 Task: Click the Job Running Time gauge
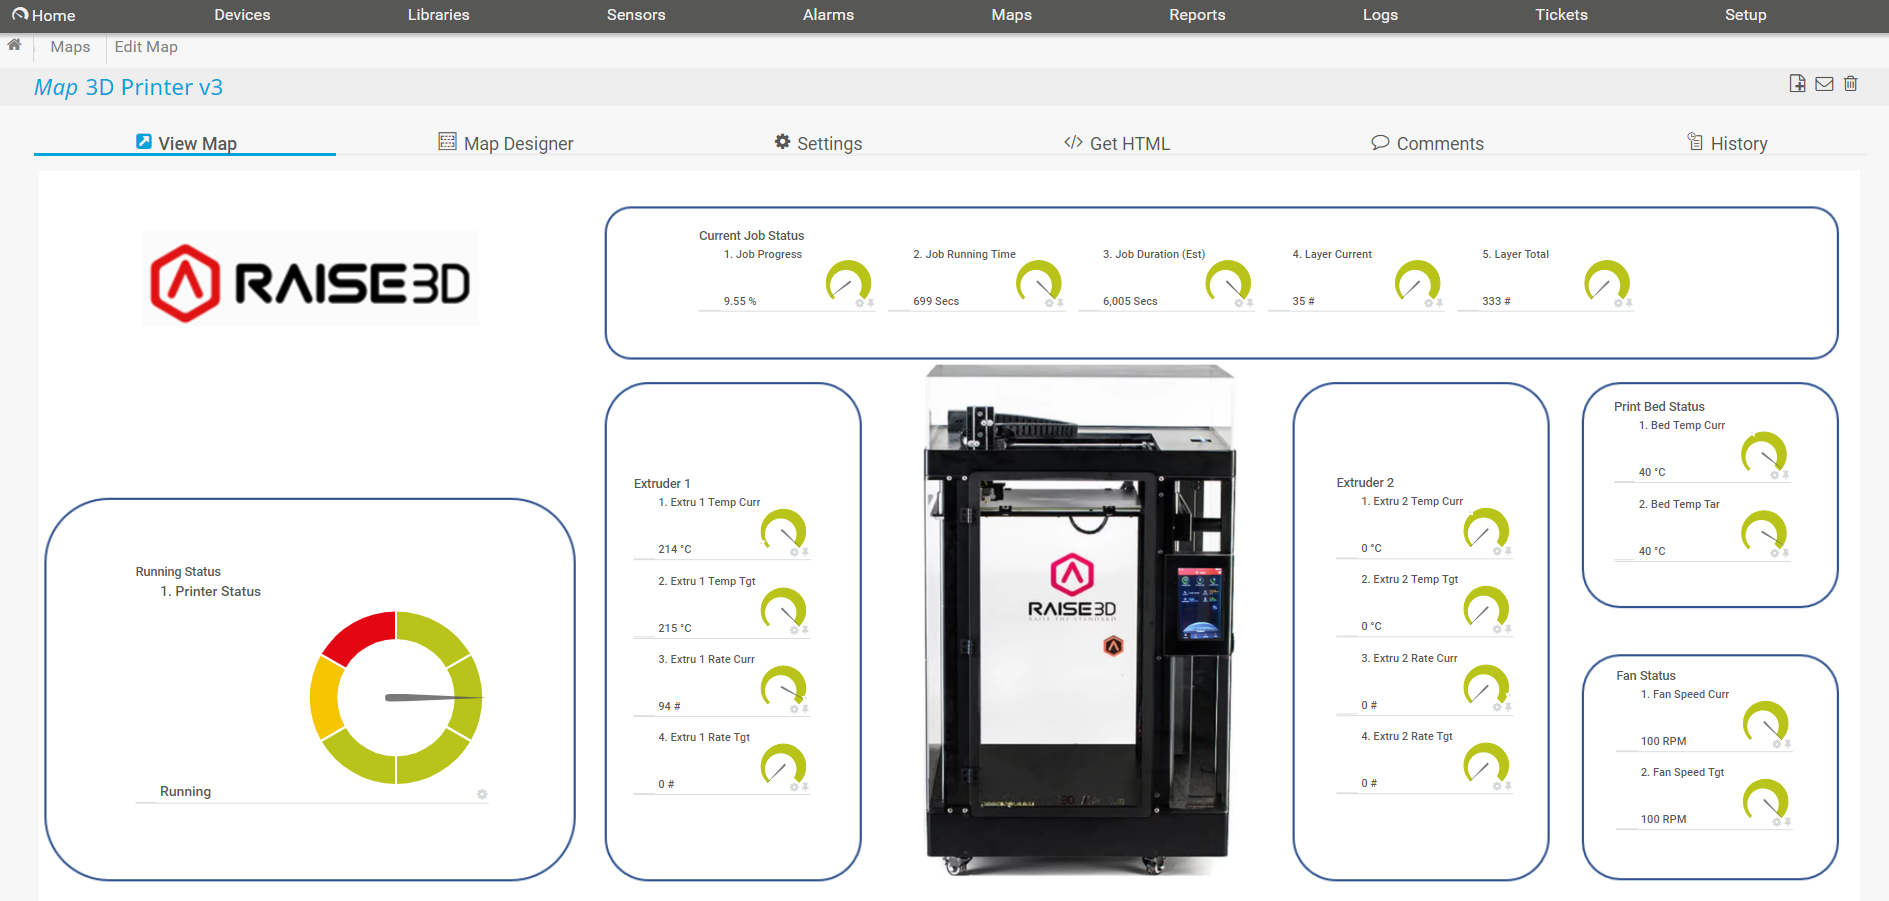(x=1040, y=283)
